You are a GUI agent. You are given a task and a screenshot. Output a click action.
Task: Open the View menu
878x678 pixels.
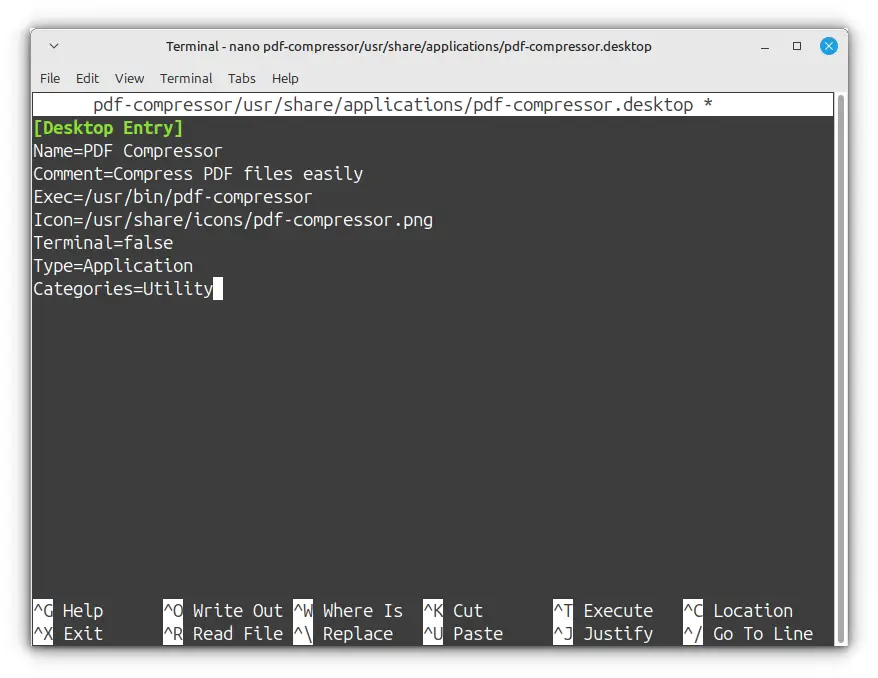click(129, 78)
